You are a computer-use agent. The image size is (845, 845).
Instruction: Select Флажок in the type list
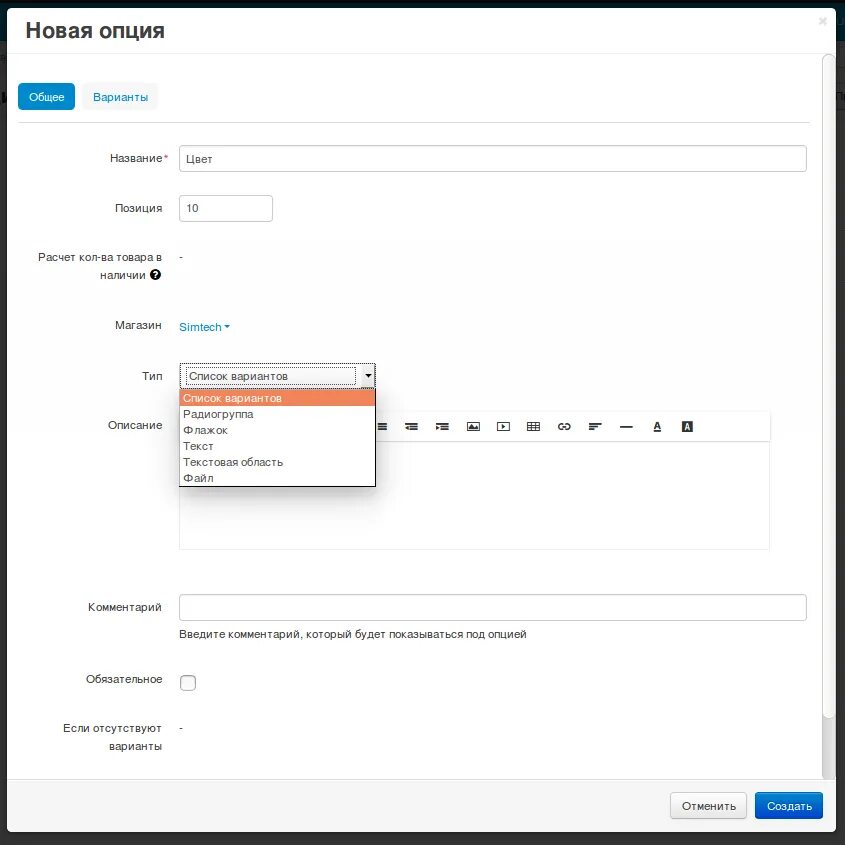coord(205,430)
